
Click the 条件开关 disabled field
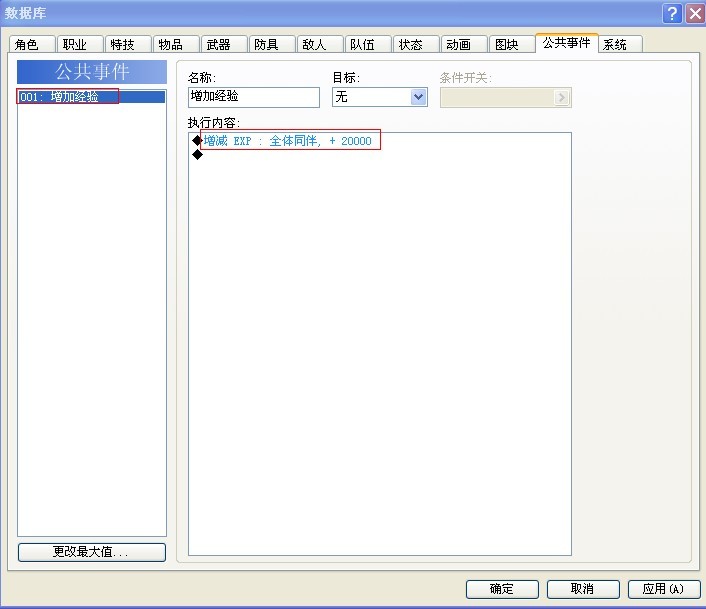[x=506, y=97]
